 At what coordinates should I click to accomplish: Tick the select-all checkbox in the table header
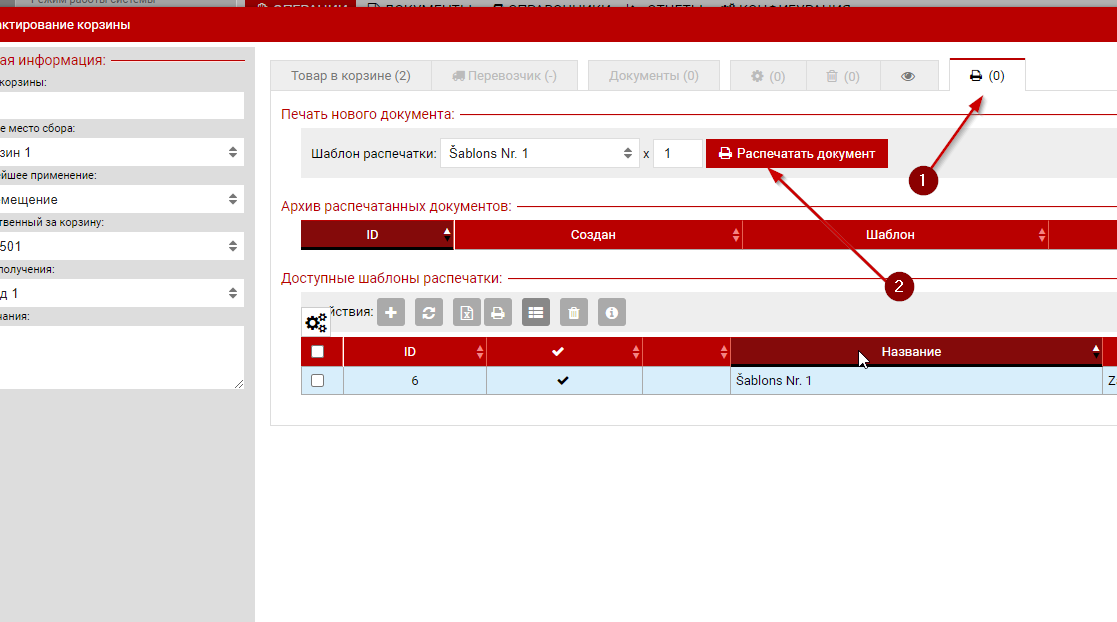pos(318,352)
